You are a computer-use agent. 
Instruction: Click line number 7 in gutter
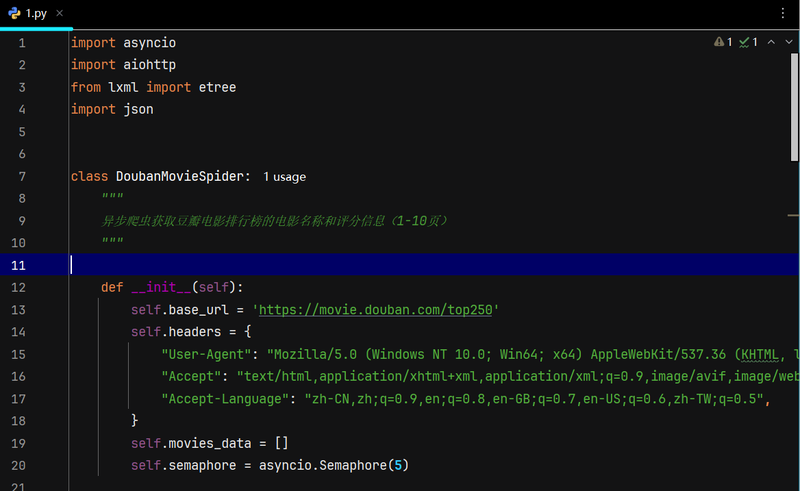coord(22,177)
